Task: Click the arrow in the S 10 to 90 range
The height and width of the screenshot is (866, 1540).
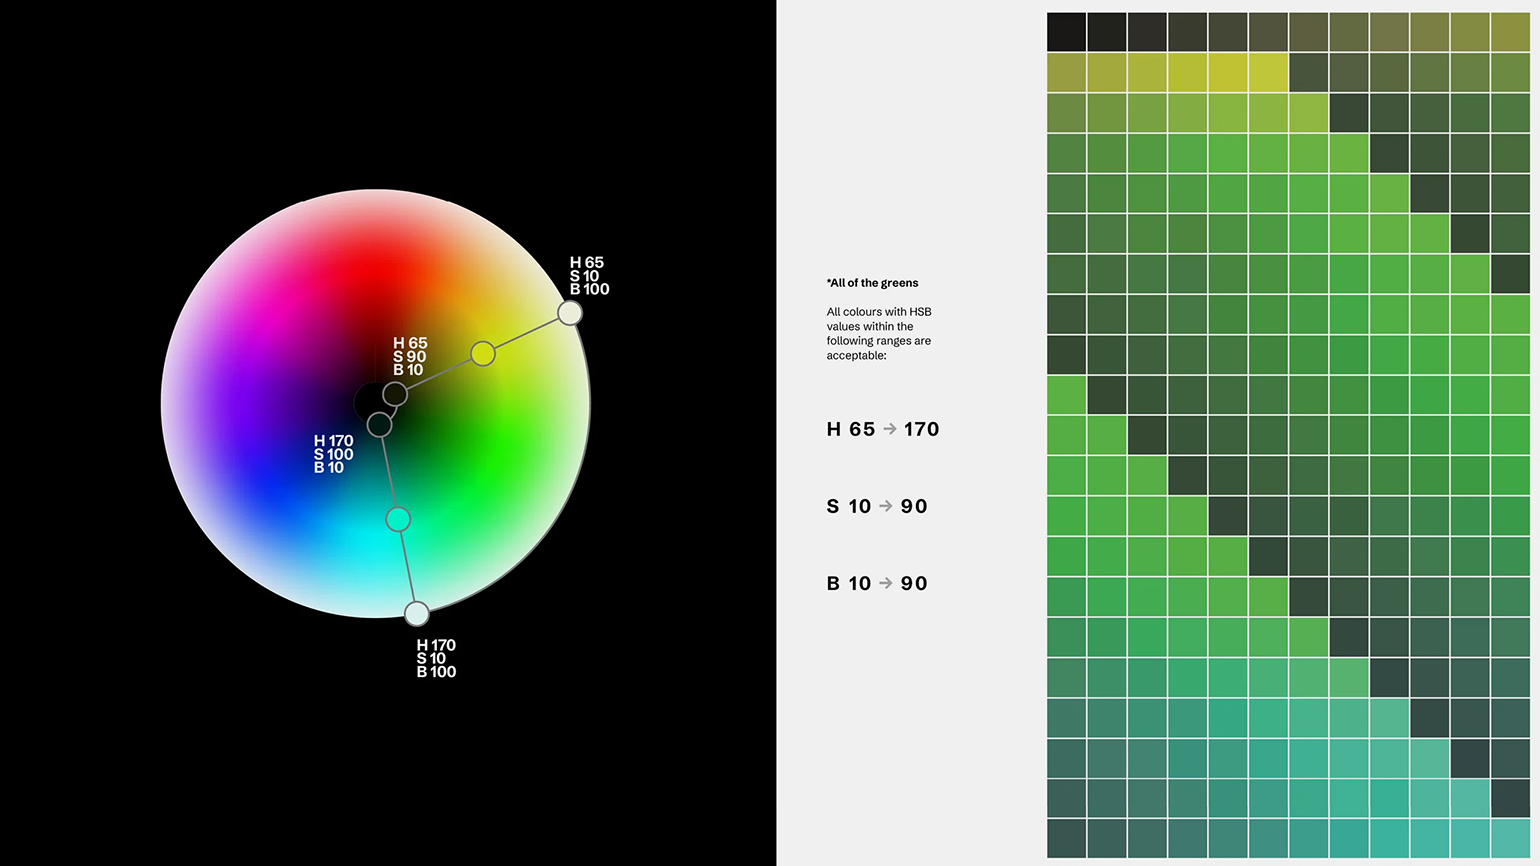Action: [885, 506]
